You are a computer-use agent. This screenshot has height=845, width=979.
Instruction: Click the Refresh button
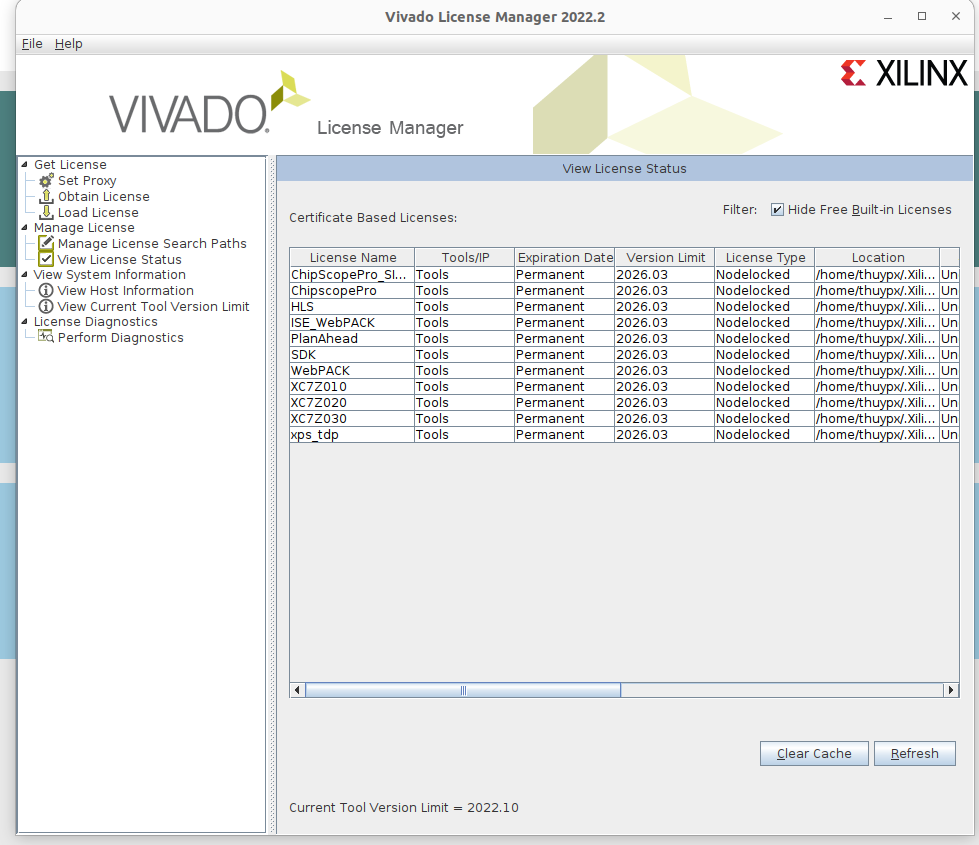tap(915, 753)
